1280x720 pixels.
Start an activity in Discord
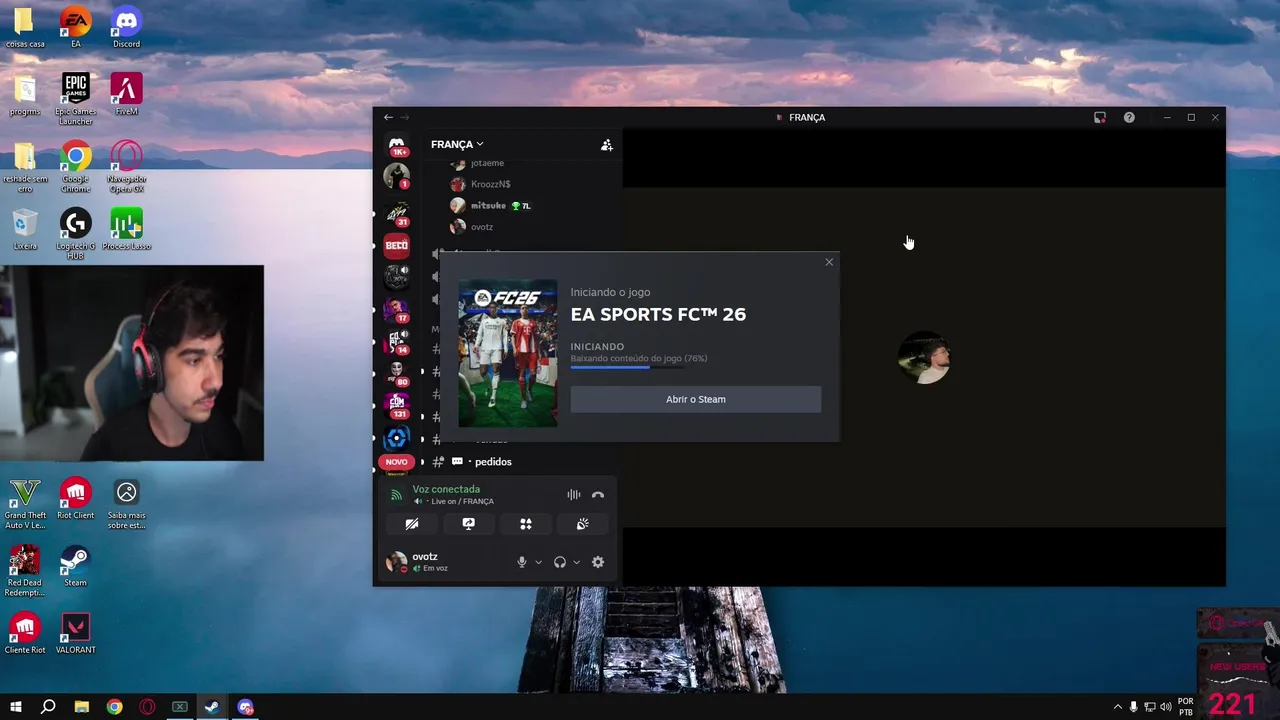(526, 524)
